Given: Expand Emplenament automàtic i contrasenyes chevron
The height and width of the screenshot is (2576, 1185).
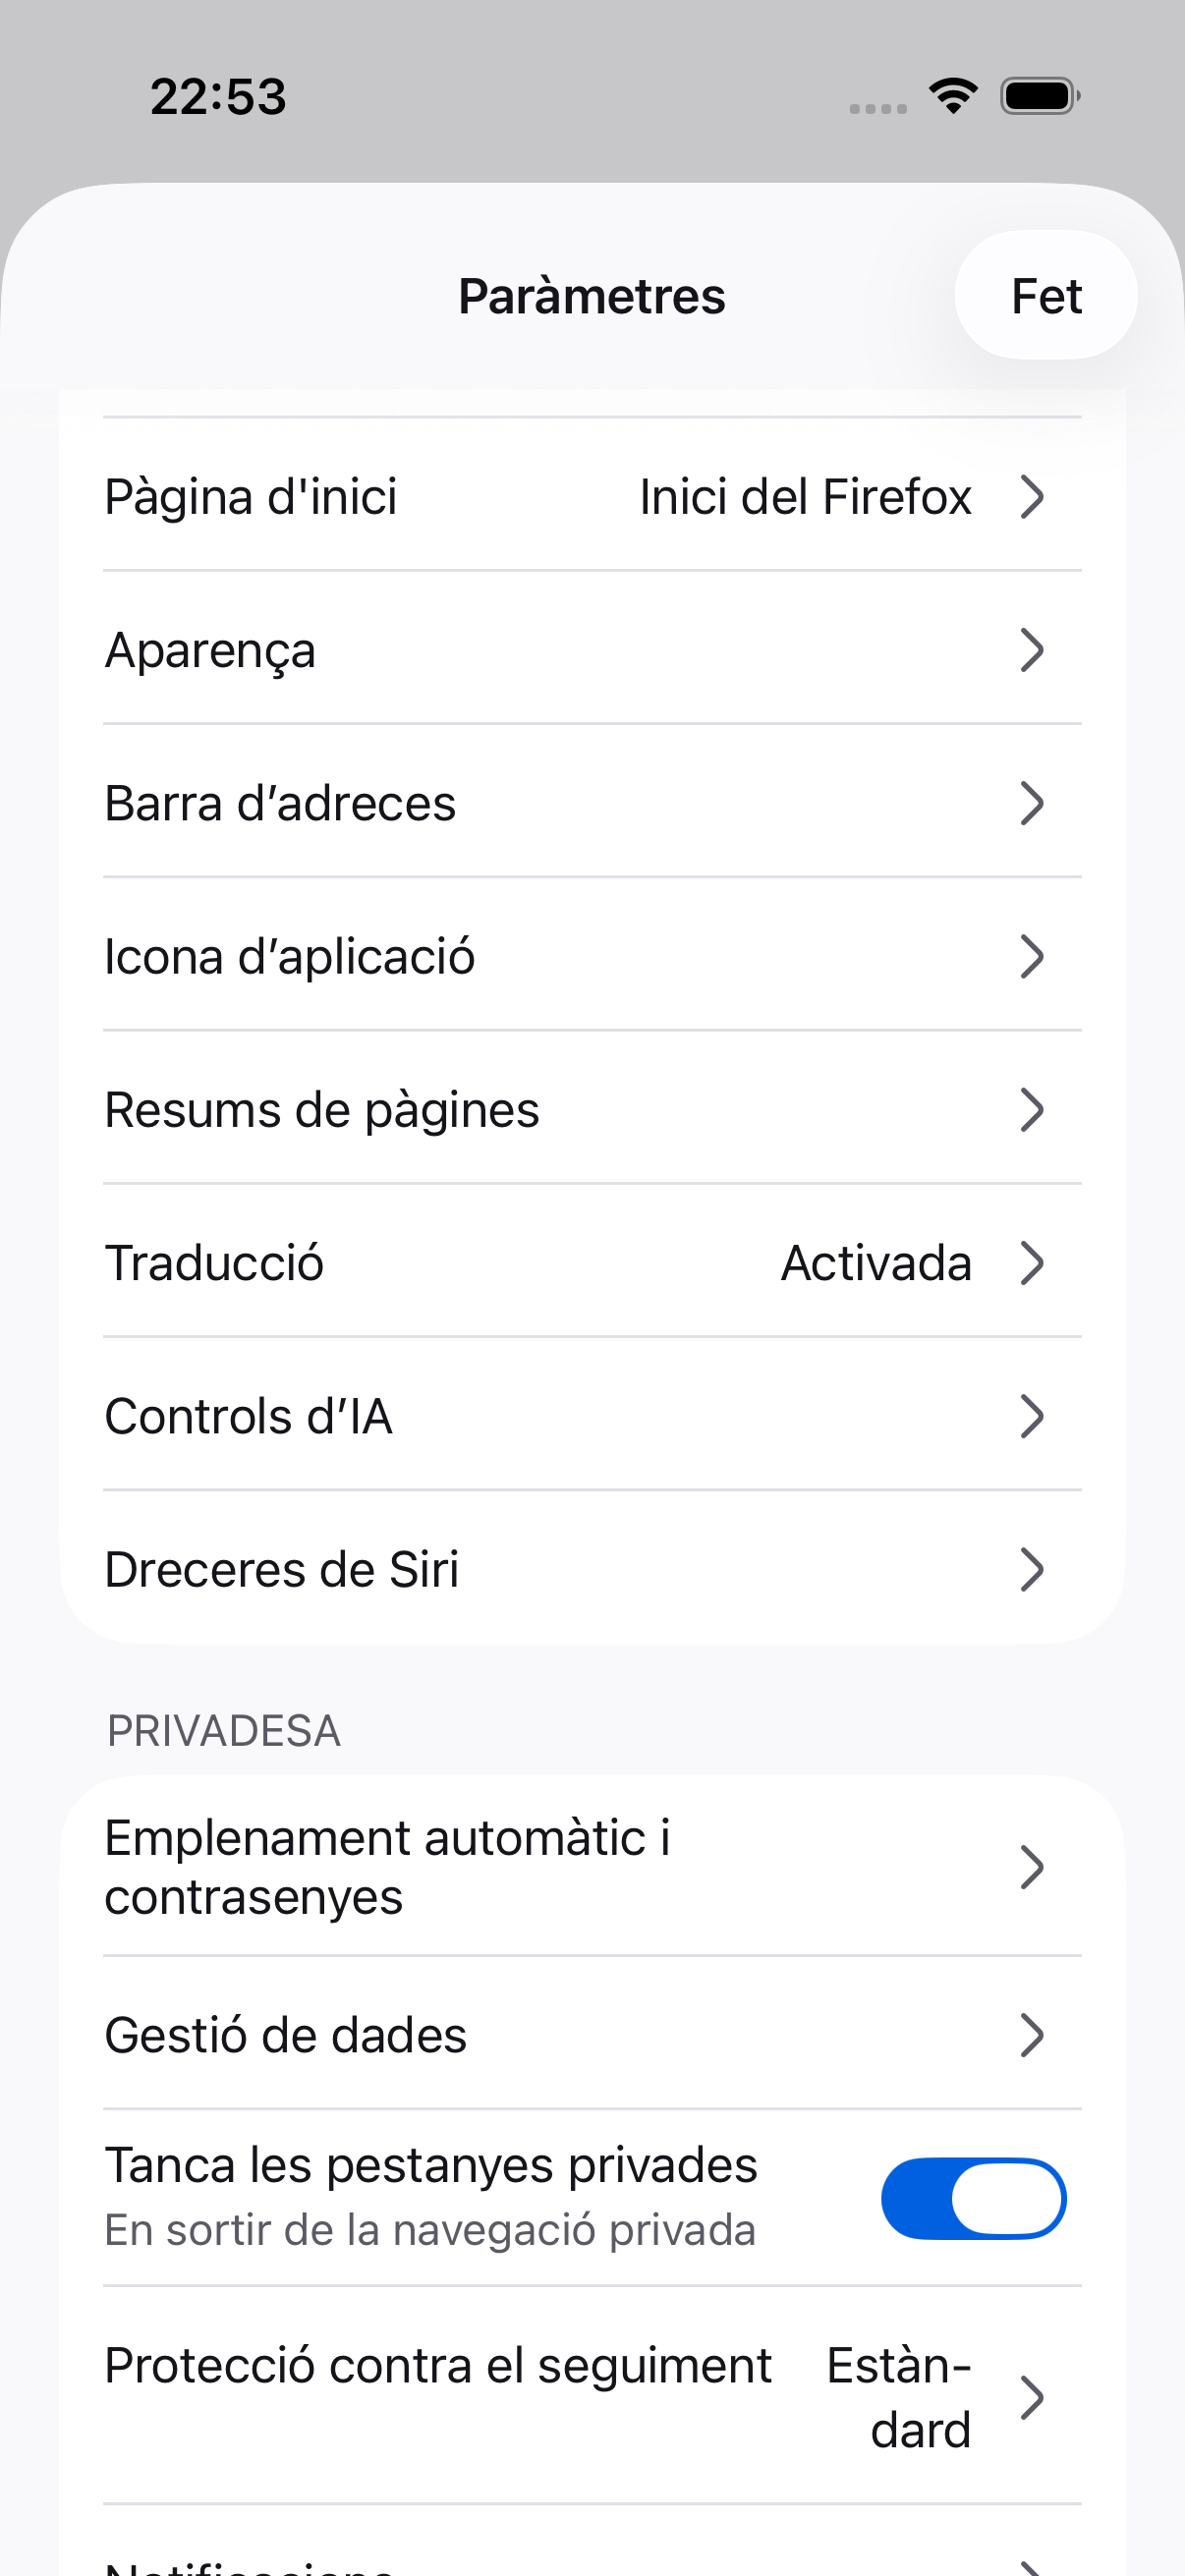Looking at the screenshot, I should (x=1032, y=1867).
